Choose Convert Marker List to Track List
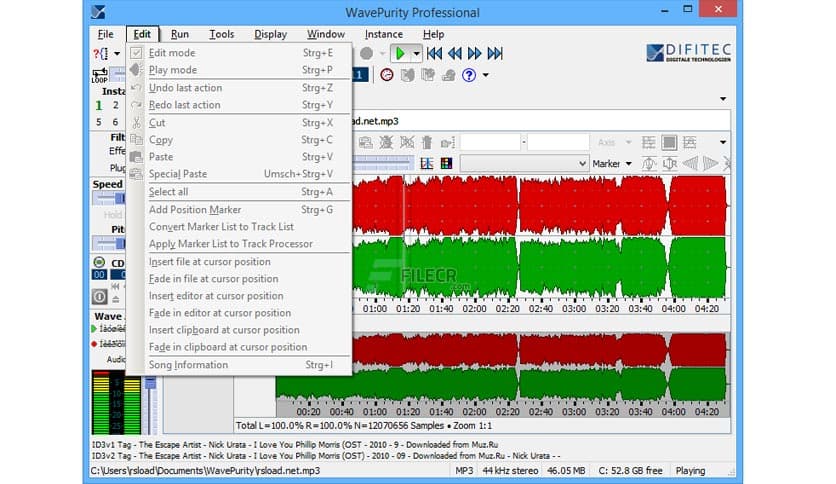 coord(239,227)
